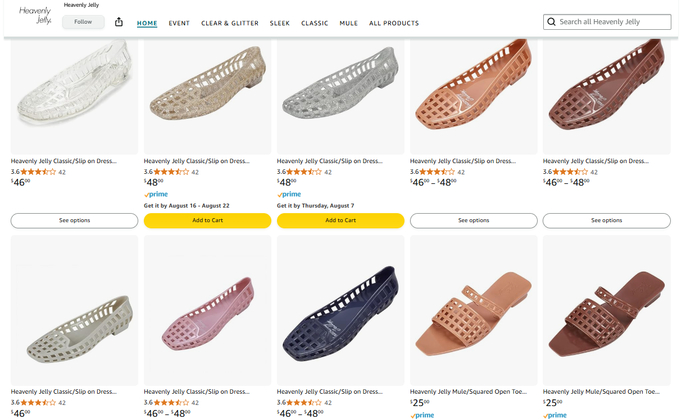Screen dimensions: 700x419
Task: Open the HOME tab
Action: pos(147,23)
